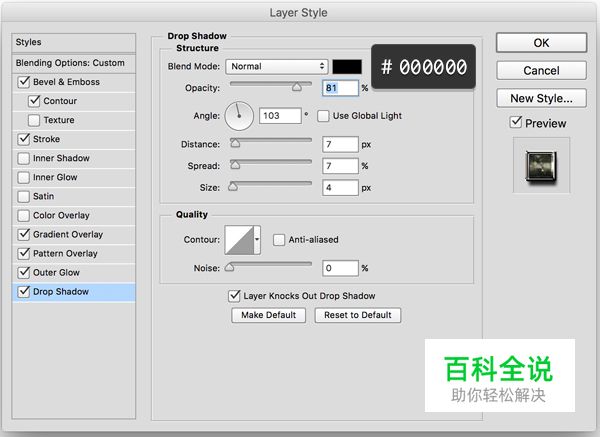Select the Satin label

point(43,196)
